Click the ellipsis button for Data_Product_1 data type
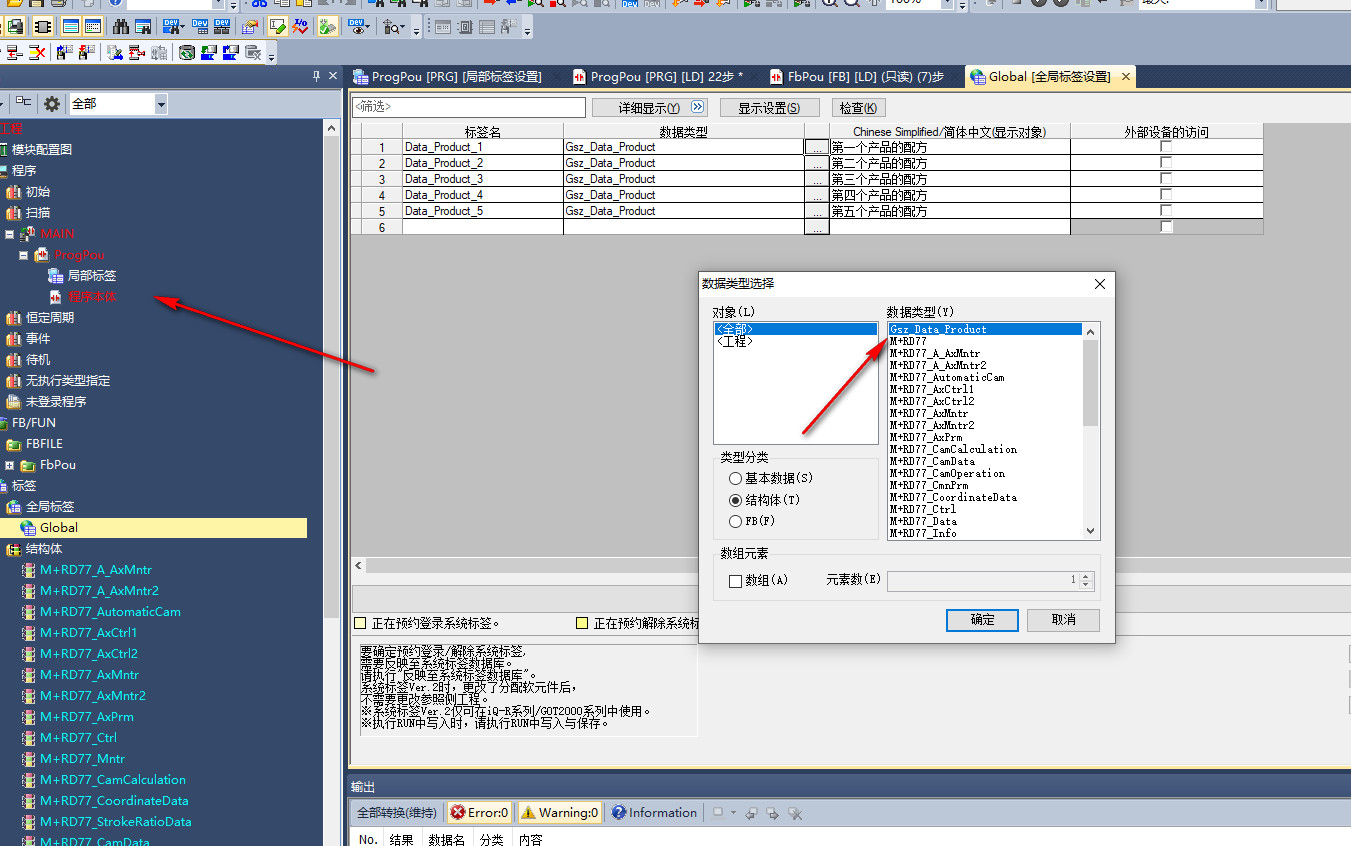The image size is (1351, 846). [x=817, y=147]
